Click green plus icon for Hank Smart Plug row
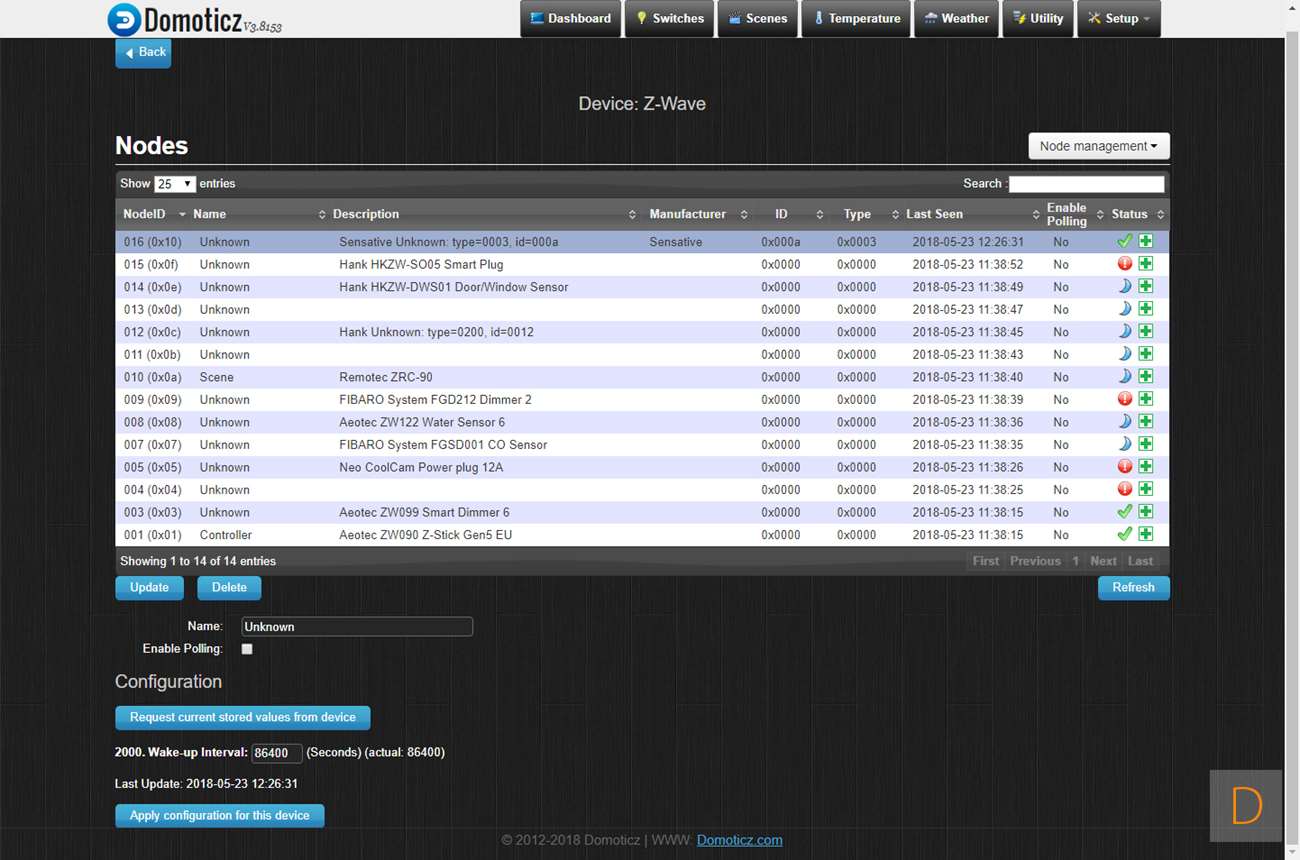Screen dimensions: 1300x860 click(x=1145, y=264)
